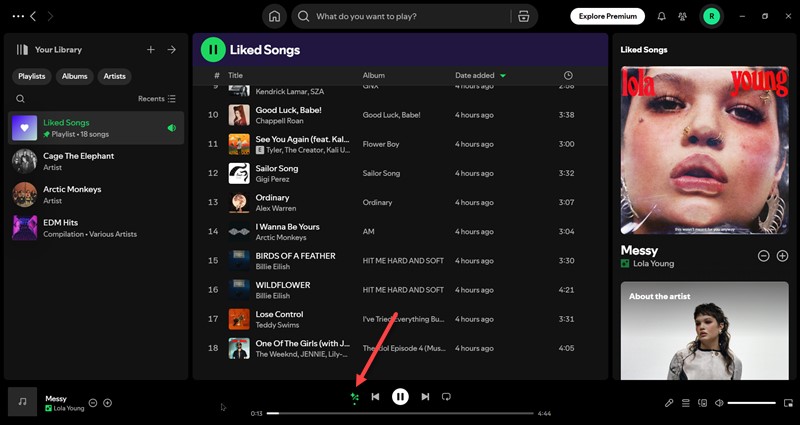Hide Messy using the side panel minus icon

[x=763, y=256]
